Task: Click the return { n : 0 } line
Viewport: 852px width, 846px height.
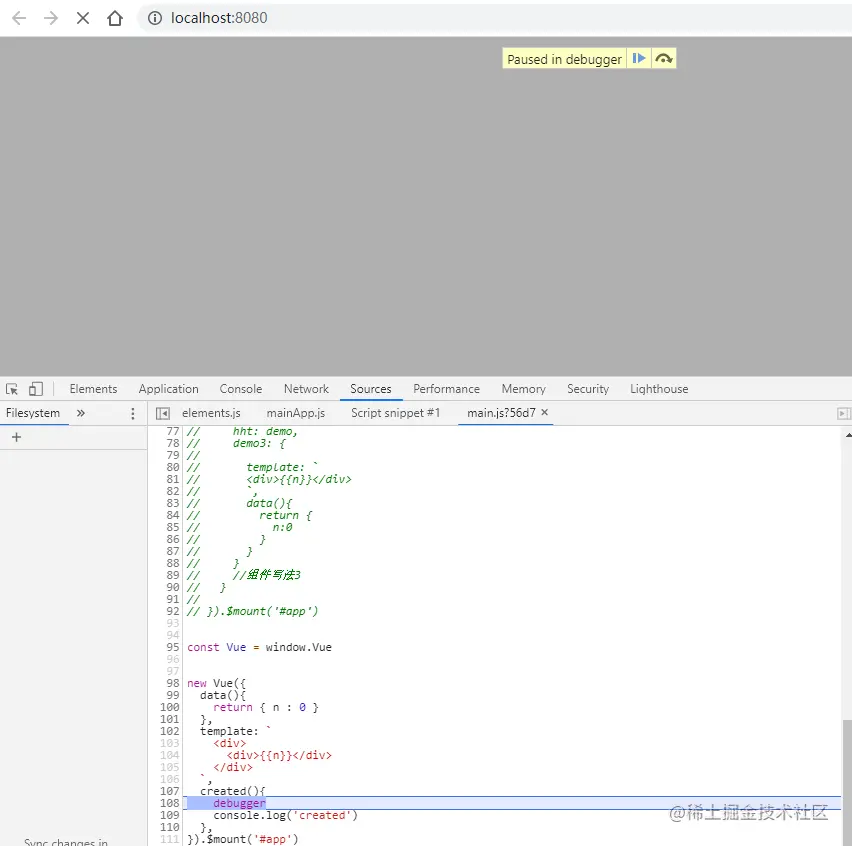Action: (x=266, y=707)
